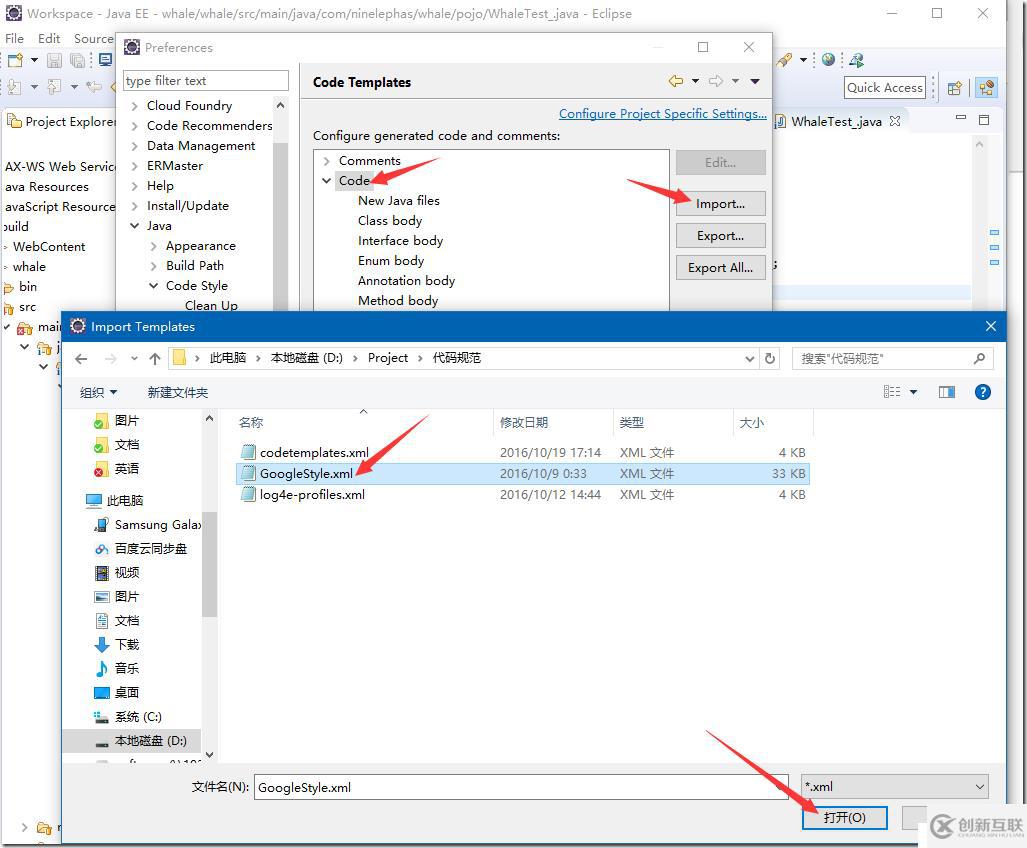This screenshot has width=1027, height=848.
Task: Click the forward arrow in Preferences header
Action: tap(716, 81)
